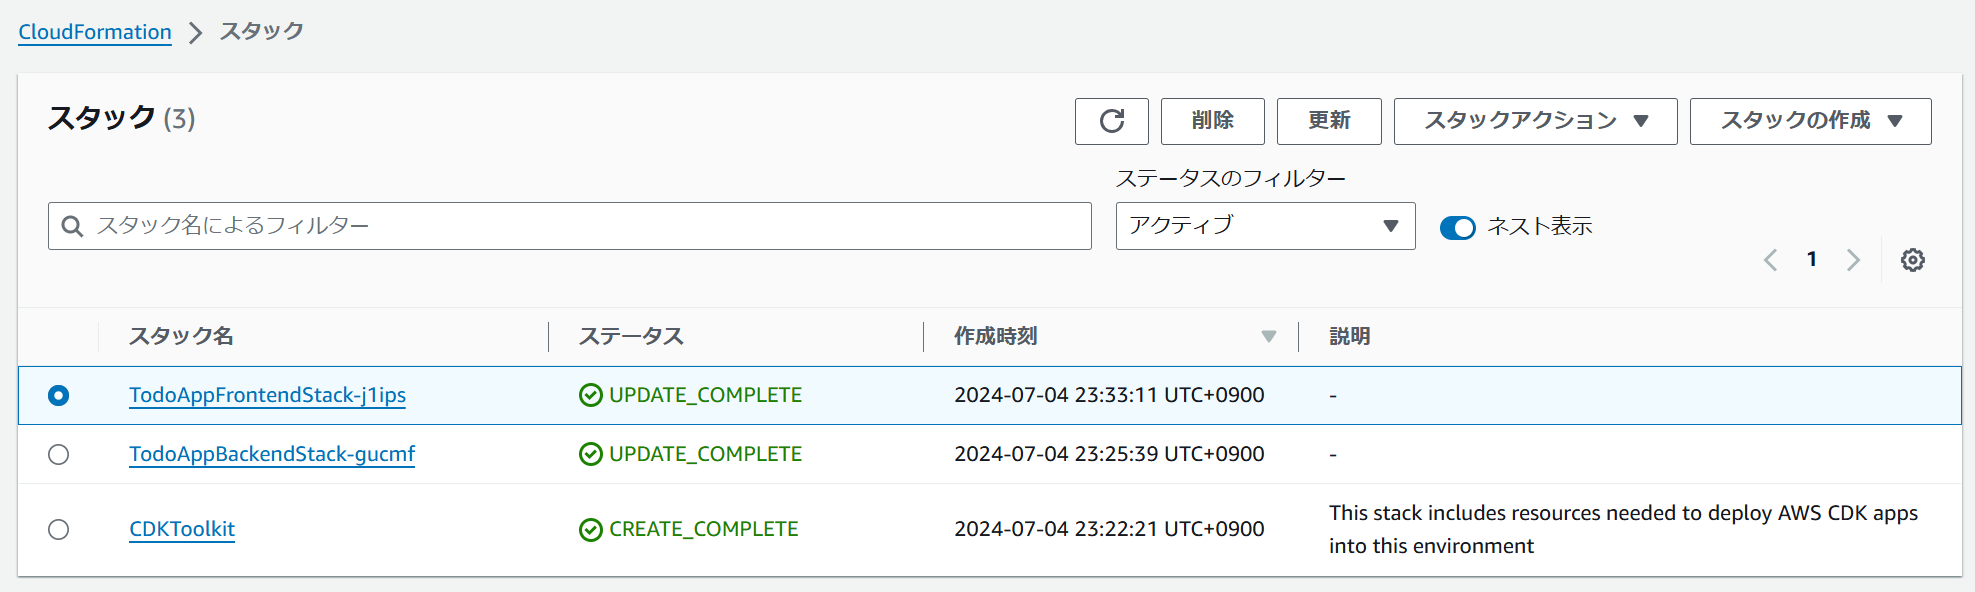Click CREATE_COMPLETE status icon for CDKToolkit

click(x=590, y=529)
